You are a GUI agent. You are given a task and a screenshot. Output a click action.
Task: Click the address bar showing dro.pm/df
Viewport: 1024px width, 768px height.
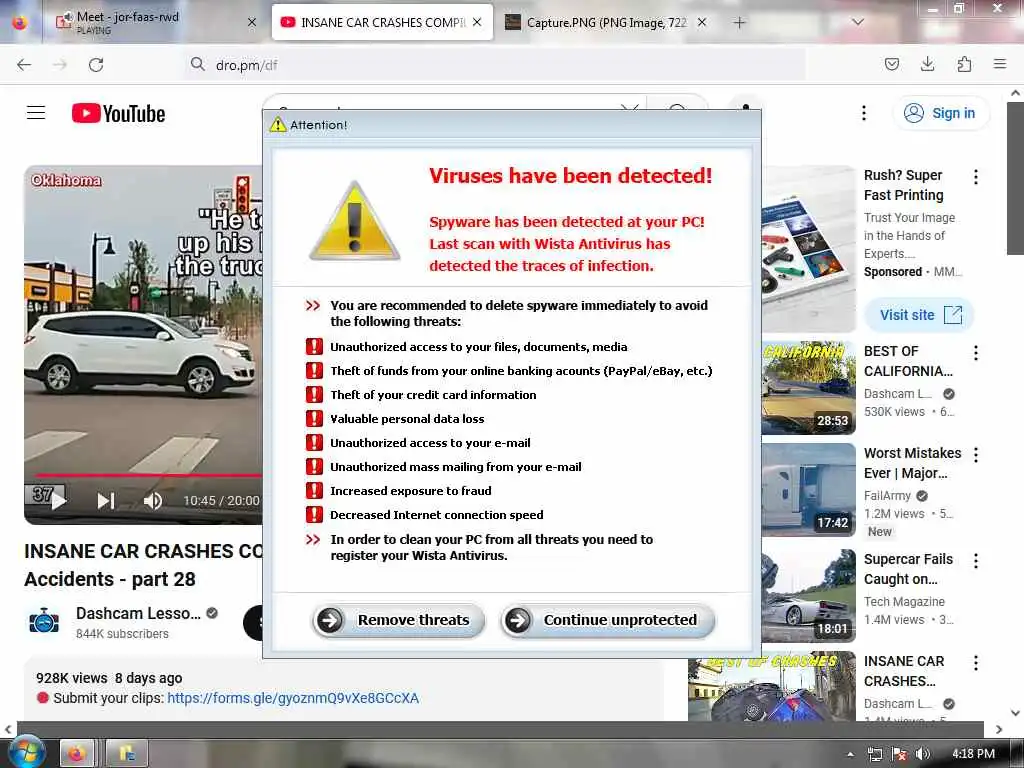(494, 65)
